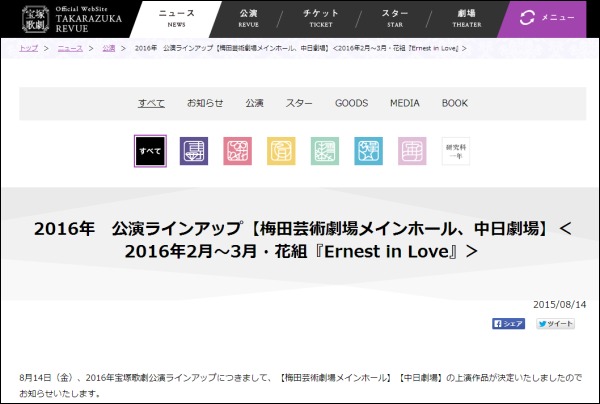
Task: Select the すべて category filter
Action: (151, 103)
